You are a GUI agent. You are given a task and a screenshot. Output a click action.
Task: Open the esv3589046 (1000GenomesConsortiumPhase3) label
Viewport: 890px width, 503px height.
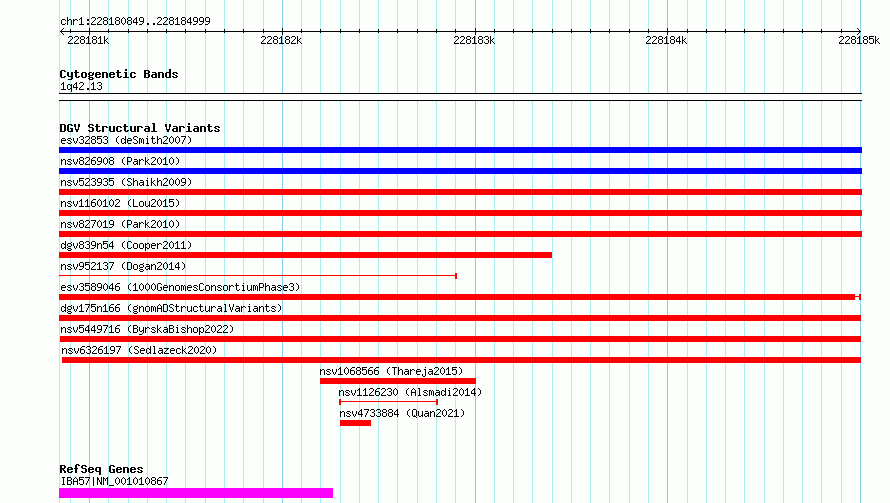click(180, 287)
